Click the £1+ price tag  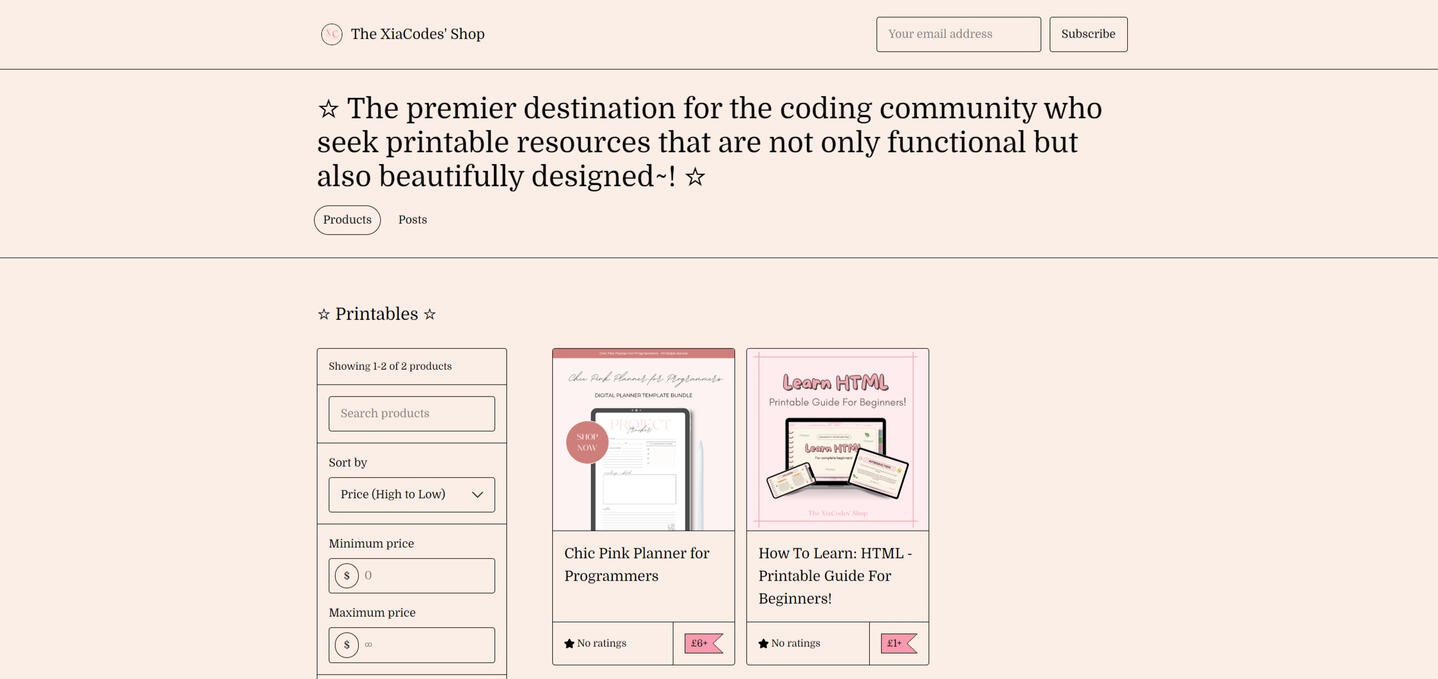pyautogui.click(x=899, y=644)
